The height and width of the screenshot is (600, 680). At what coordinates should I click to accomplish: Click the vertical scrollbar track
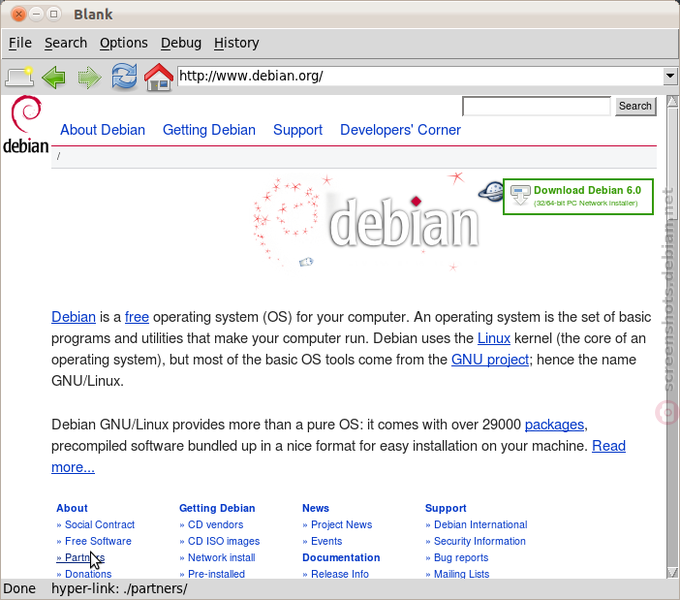pyautogui.click(x=673, y=337)
